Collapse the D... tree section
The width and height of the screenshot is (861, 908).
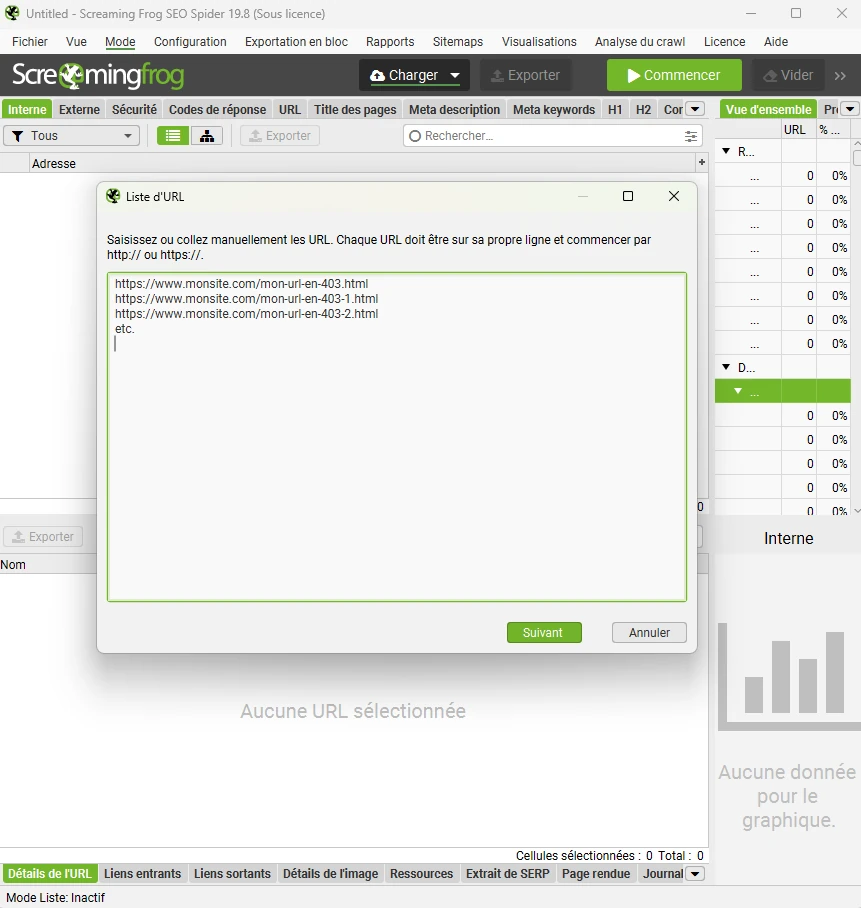(726, 367)
